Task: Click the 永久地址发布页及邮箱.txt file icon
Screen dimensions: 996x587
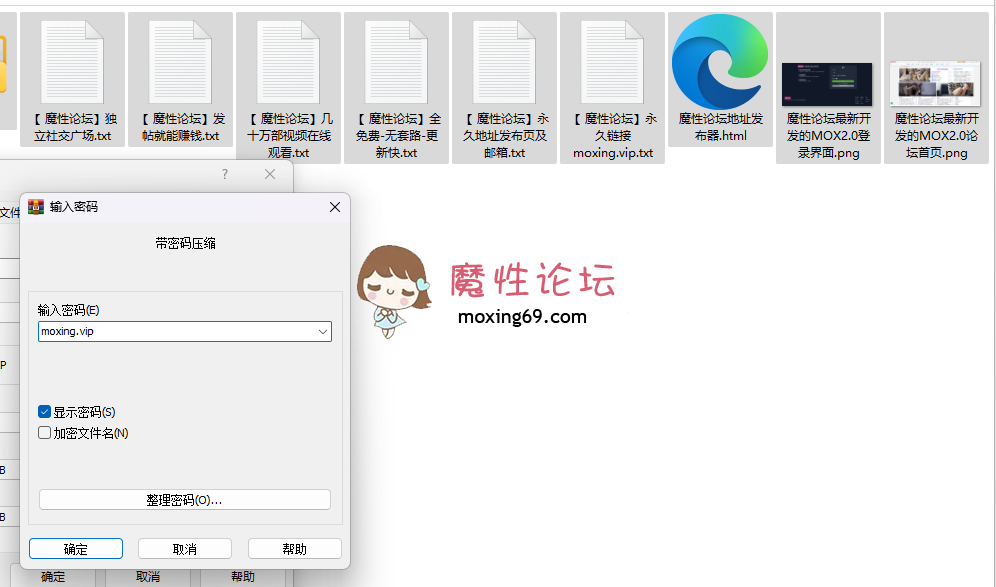Action: click(504, 62)
